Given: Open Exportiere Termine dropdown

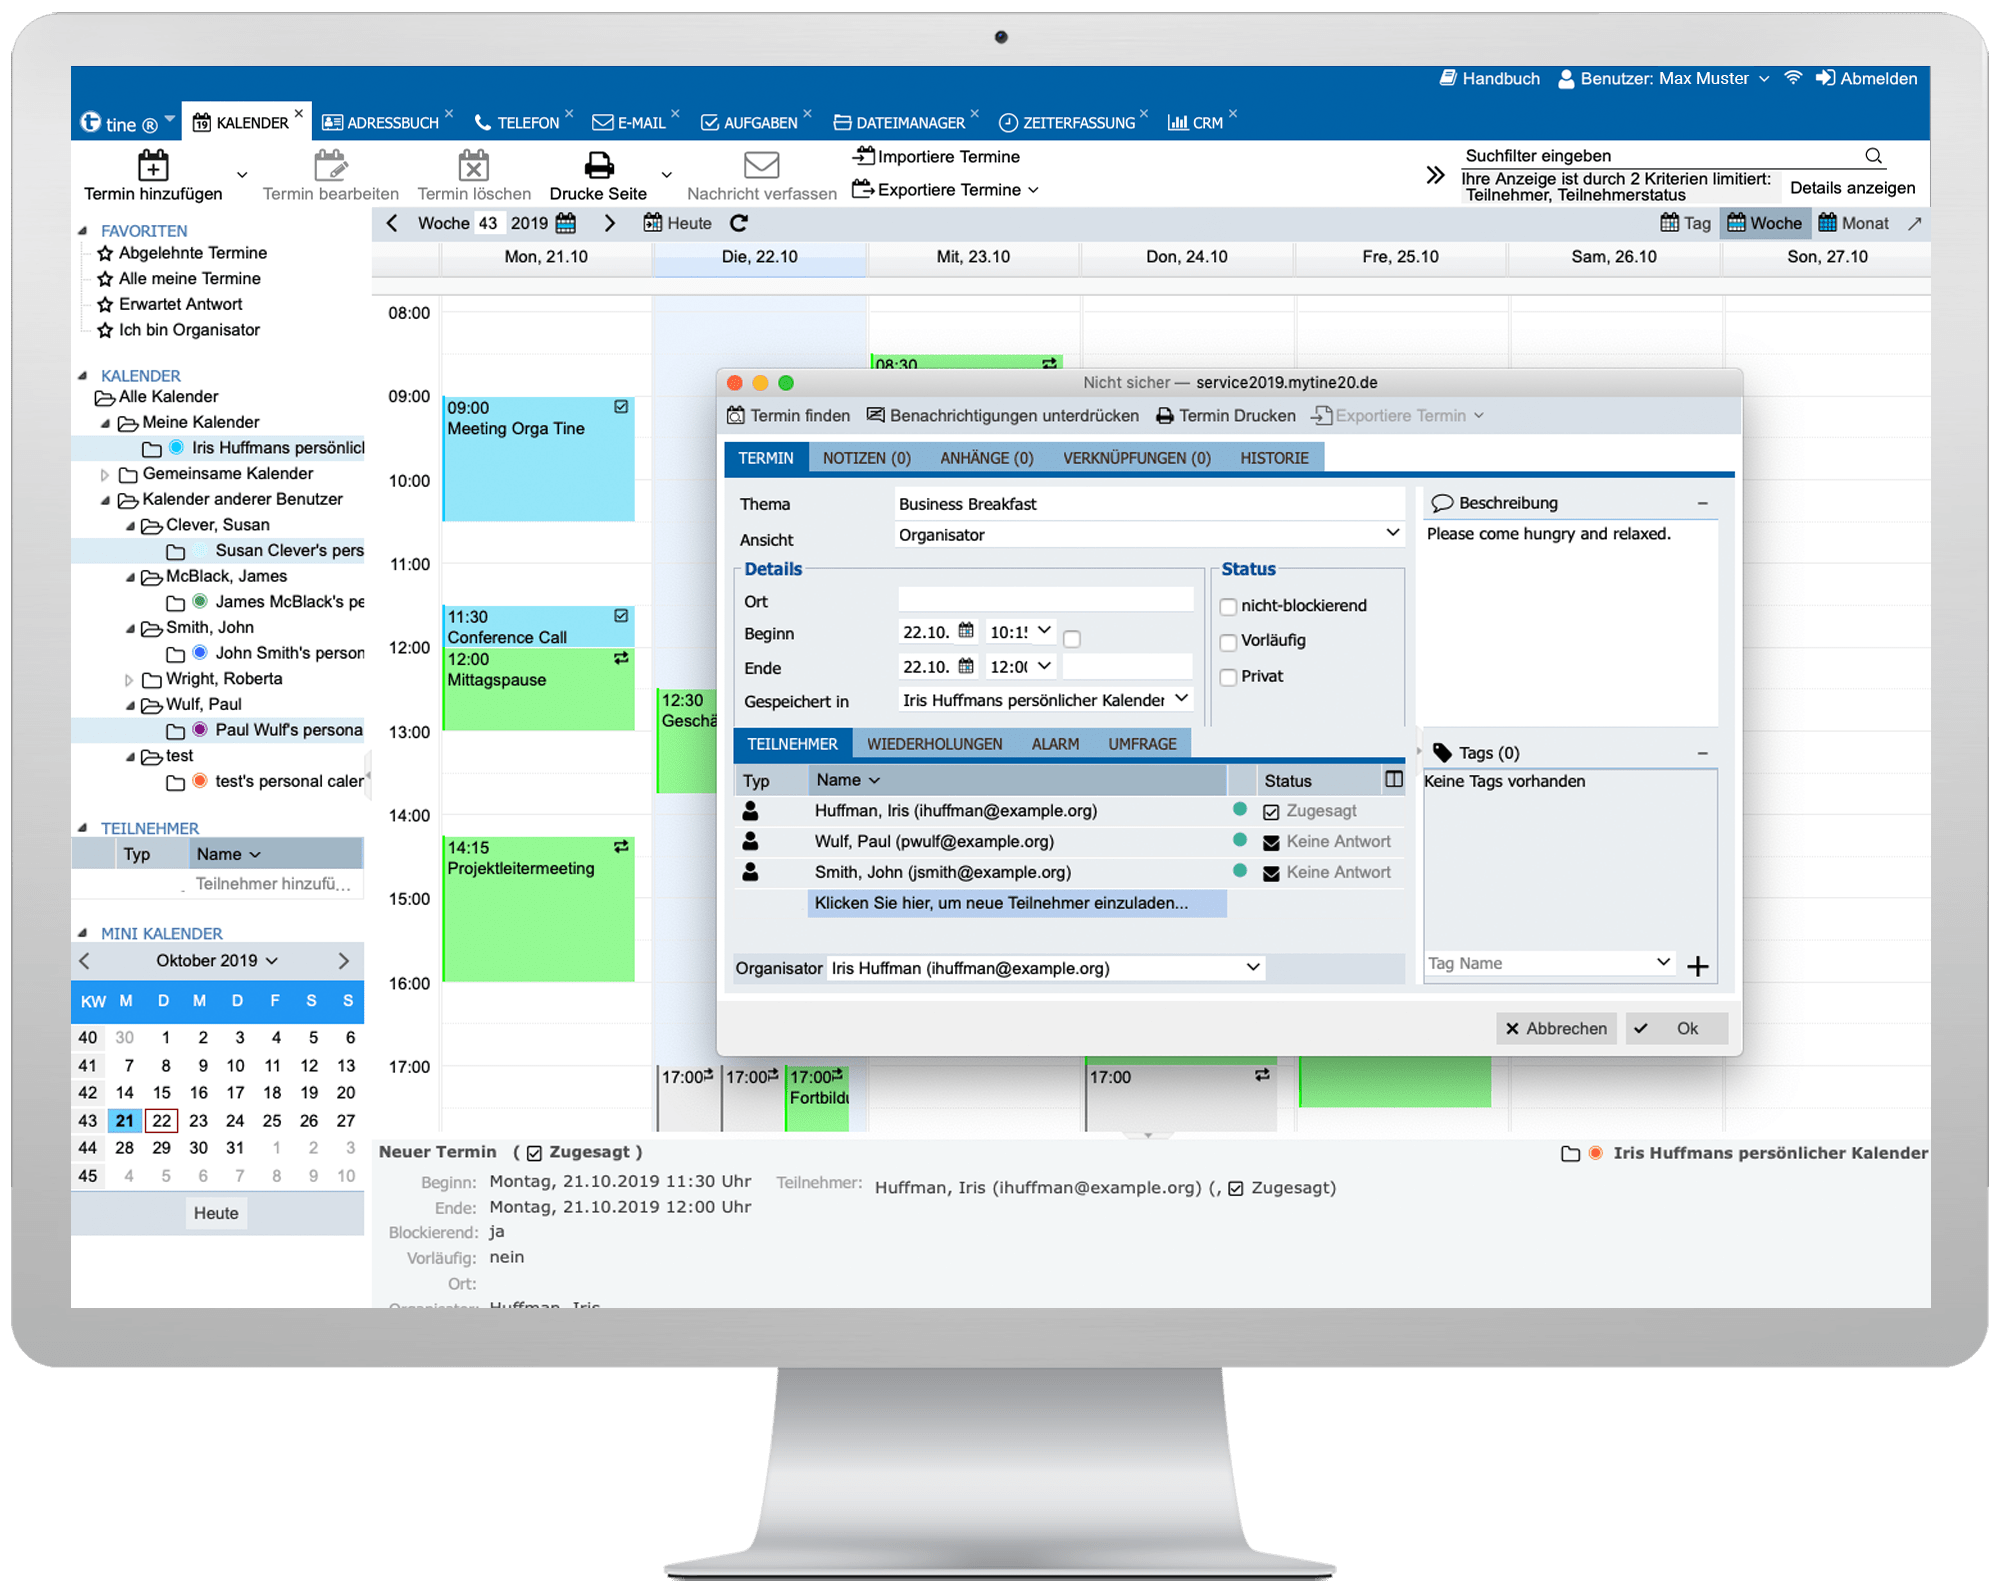Looking at the screenshot, I should click(1034, 190).
